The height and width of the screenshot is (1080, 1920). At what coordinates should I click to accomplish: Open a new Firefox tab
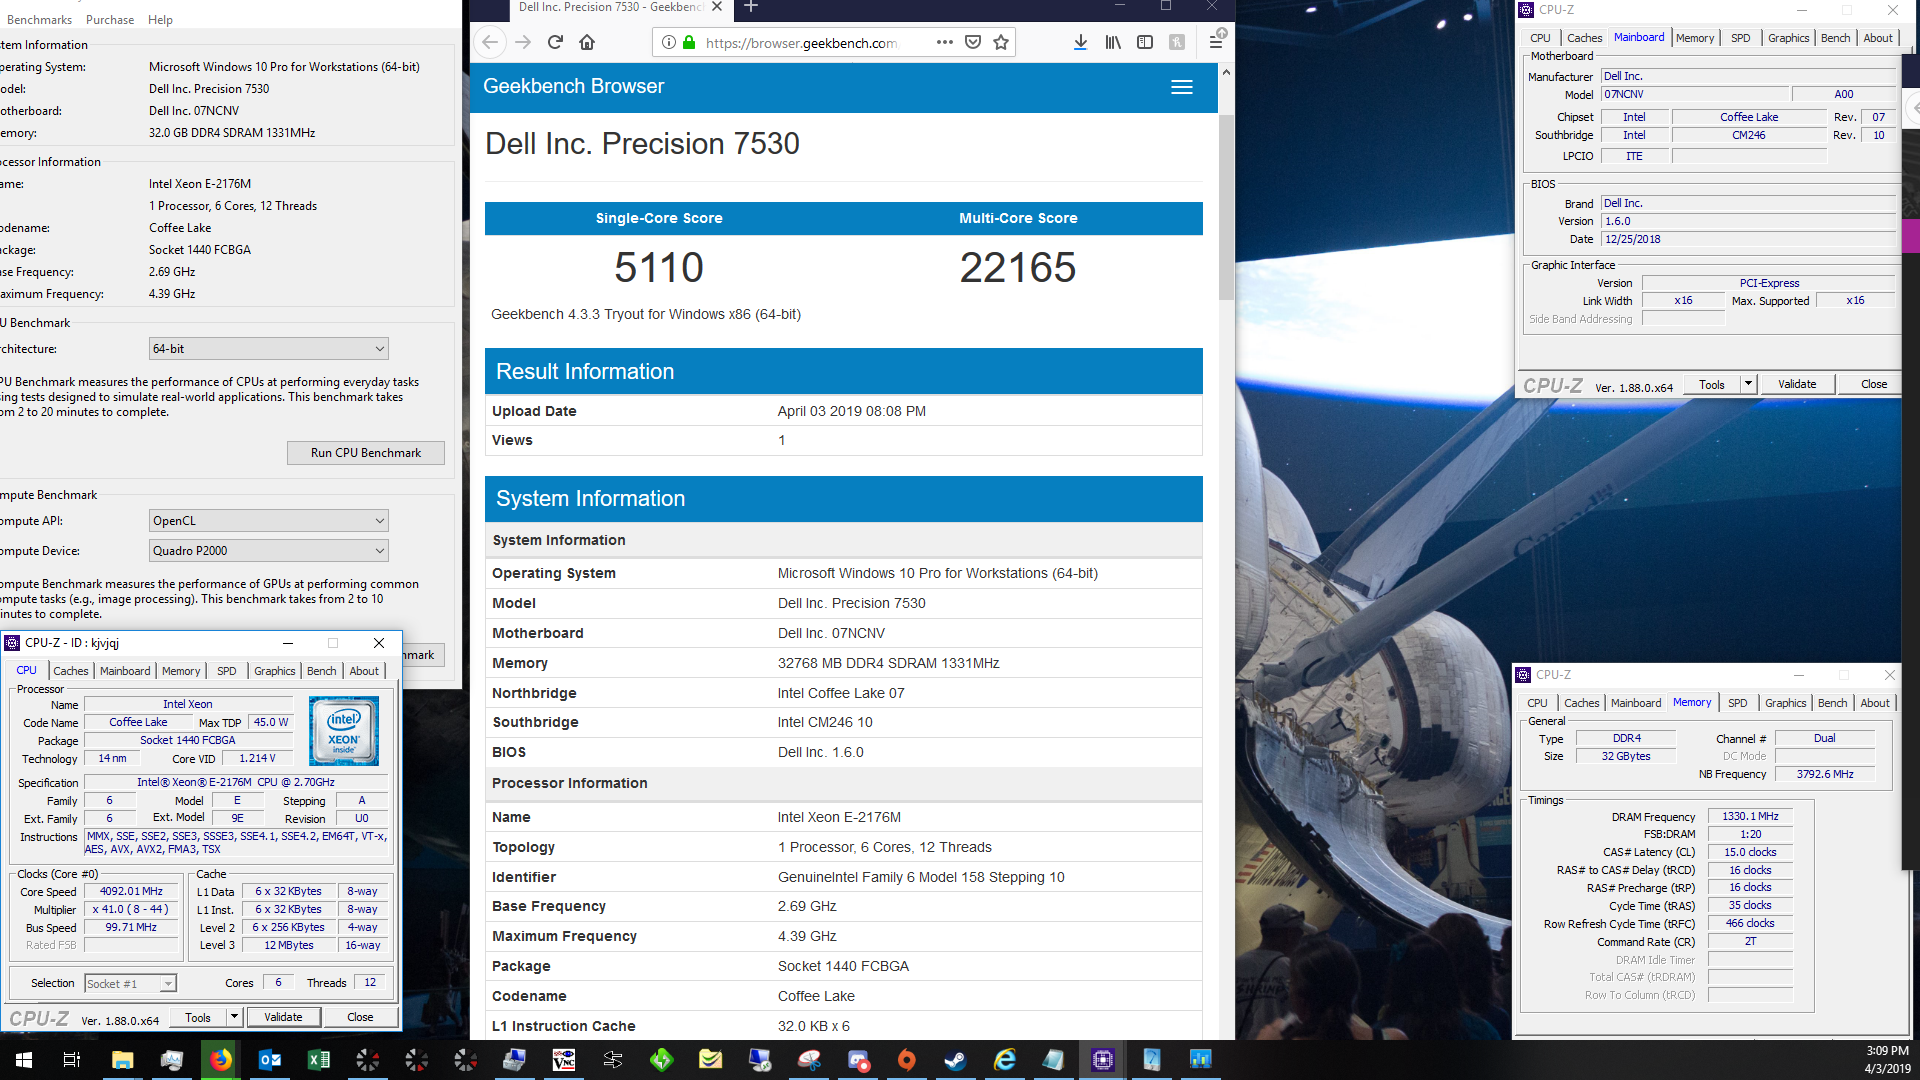tap(751, 7)
